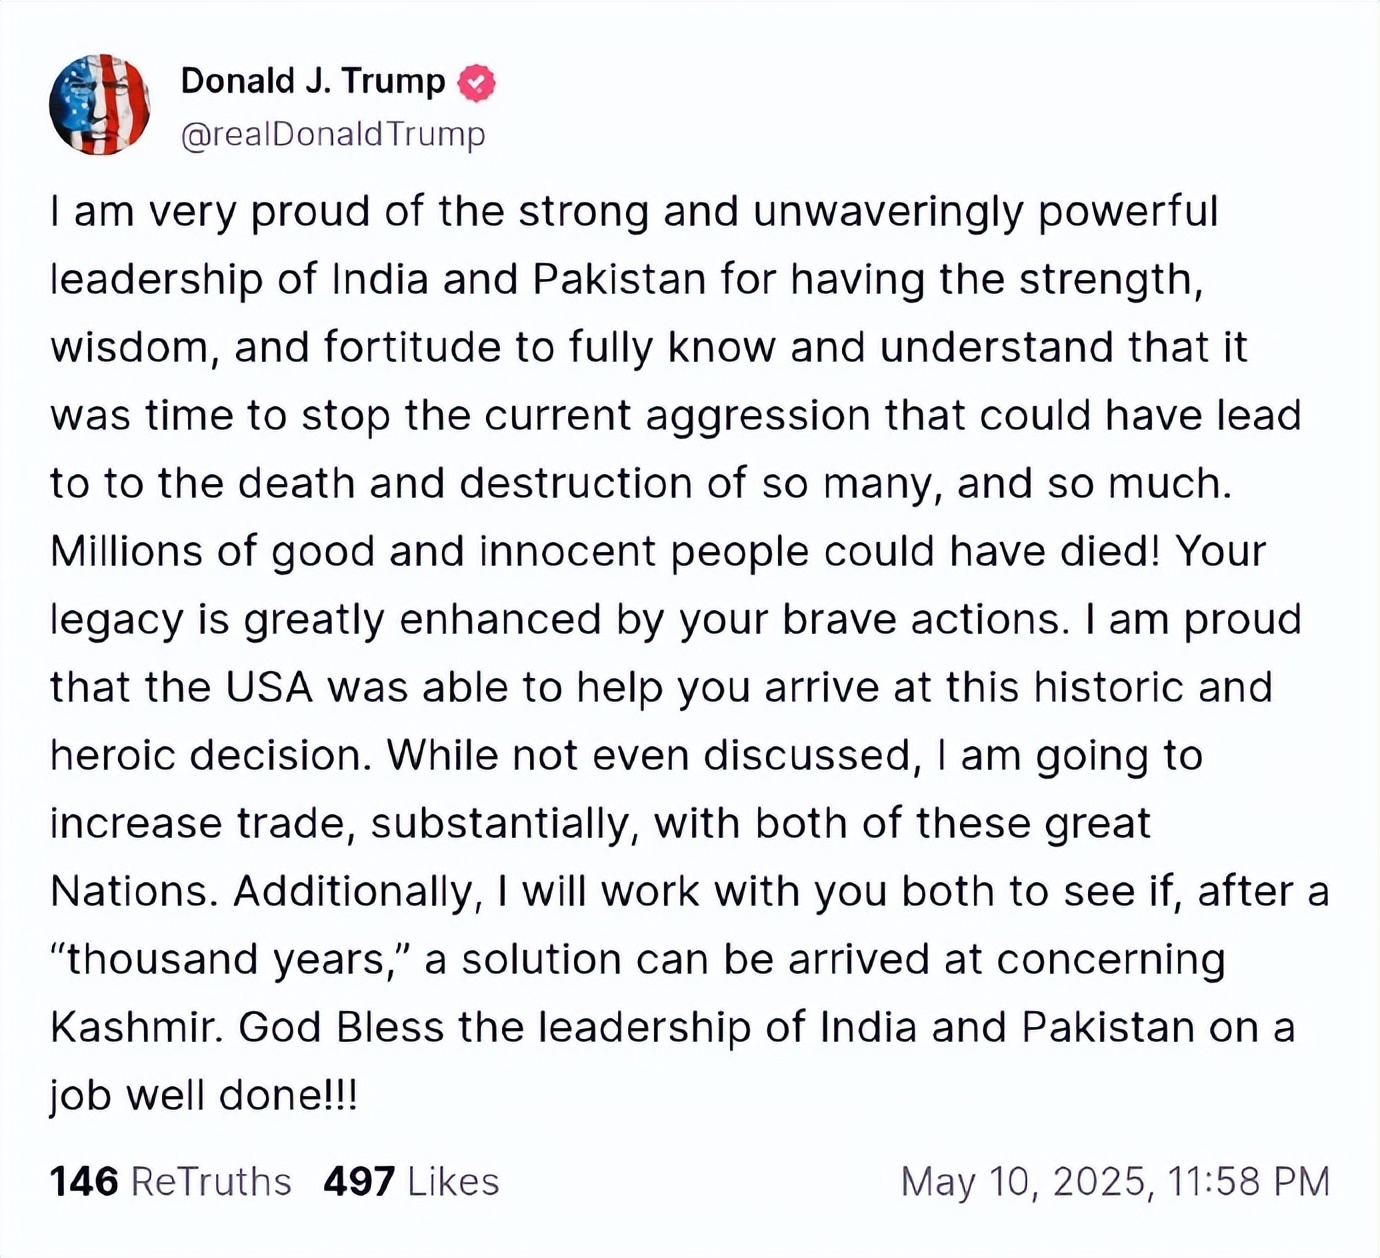Image resolution: width=1380 pixels, height=1258 pixels.
Task: View the 497 Likes list
Action: pyautogui.click(x=411, y=1181)
